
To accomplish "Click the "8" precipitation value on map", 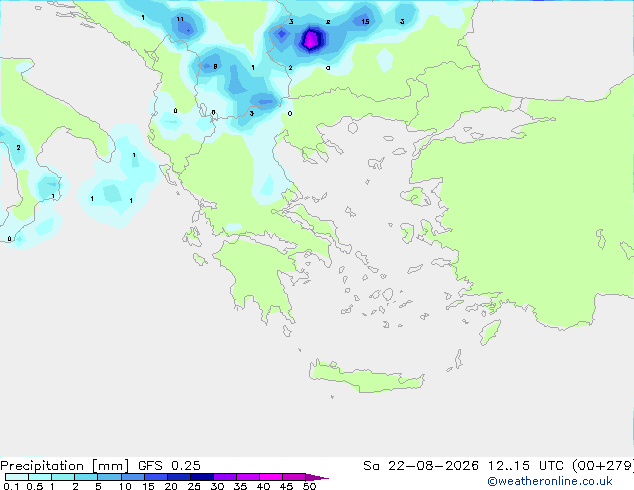I will click(x=215, y=66).
